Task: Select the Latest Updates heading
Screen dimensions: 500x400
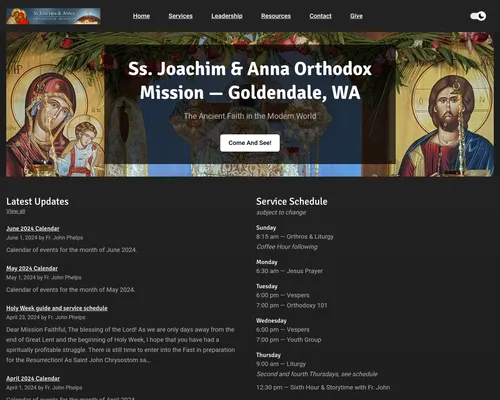Action: point(37,202)
